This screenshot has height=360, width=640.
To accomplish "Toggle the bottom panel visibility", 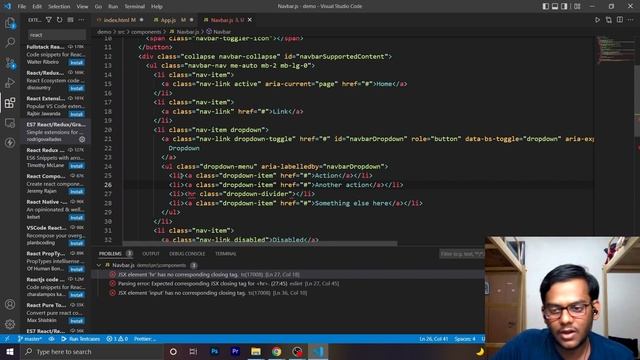I will [555, 6].
